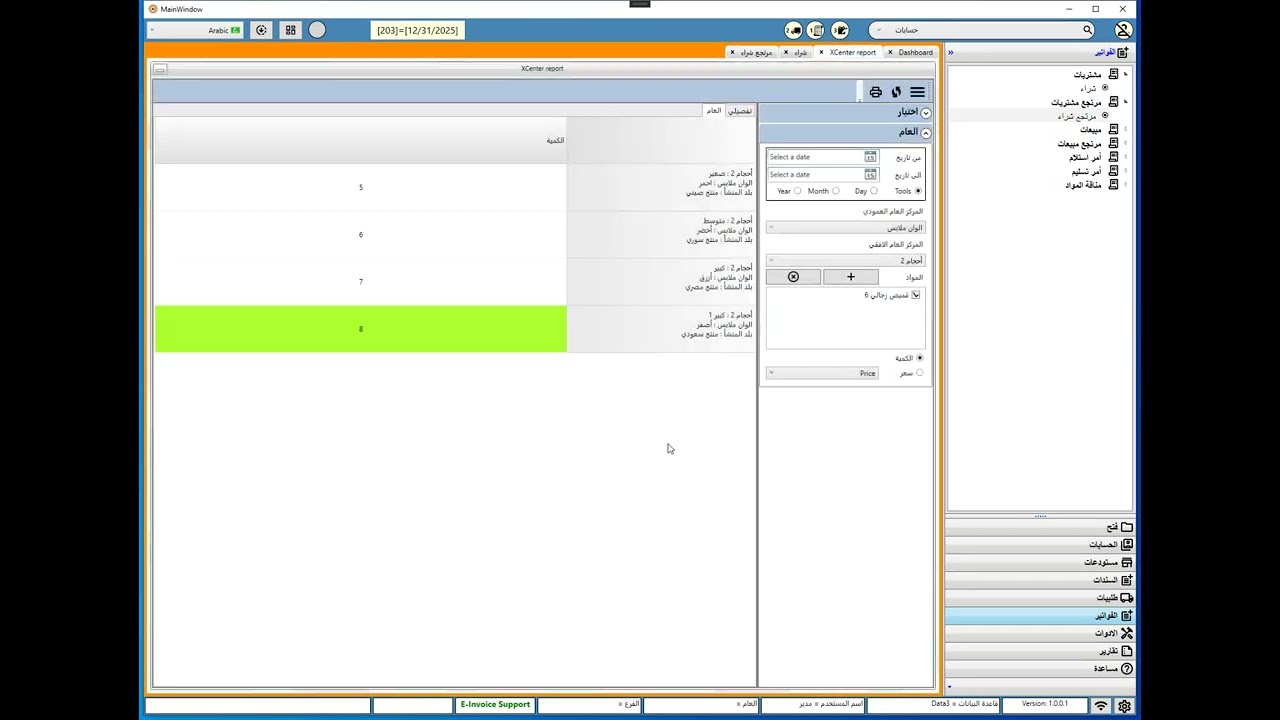Switch to the مرتجع شراء tab
Screen dimensions: 1280x720
(756, 52)
